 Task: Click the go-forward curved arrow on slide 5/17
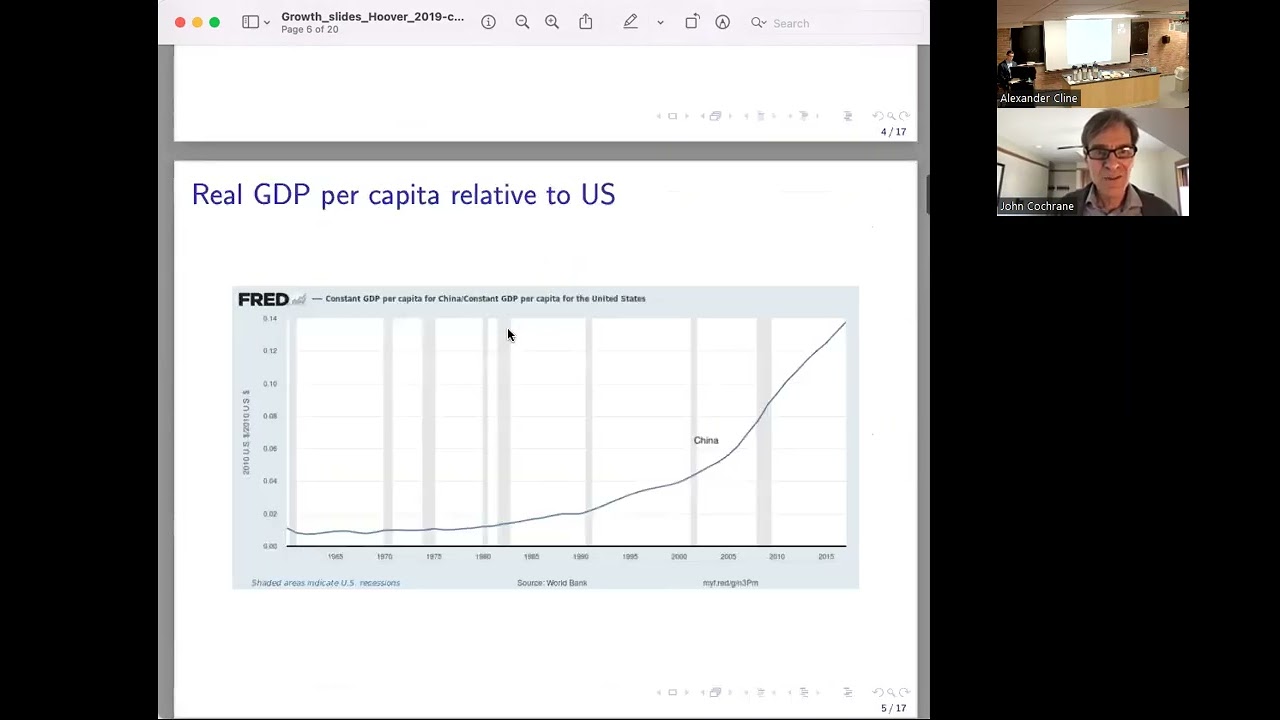904,692
